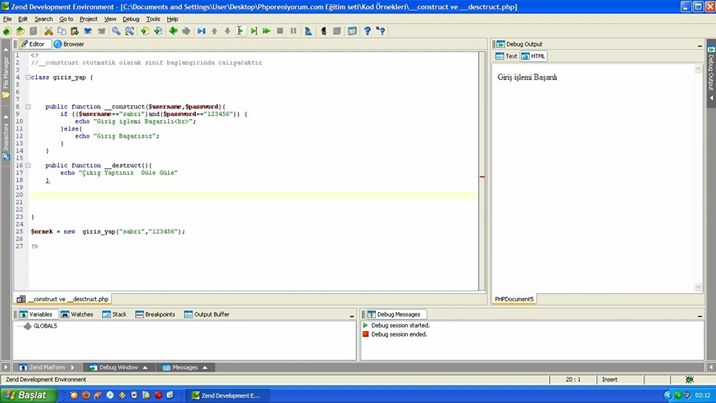Minimize the Debug Messages panel

point(700,316)
